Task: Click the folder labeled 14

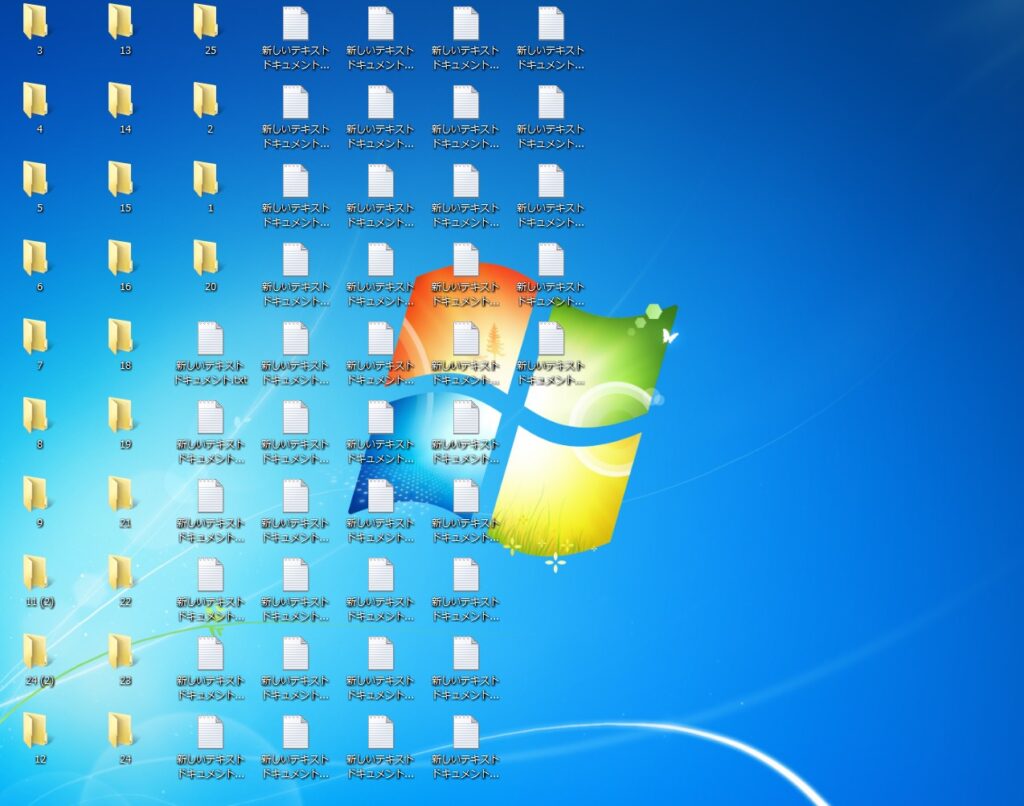Action: pyautogui.click(x=121, y=101)
